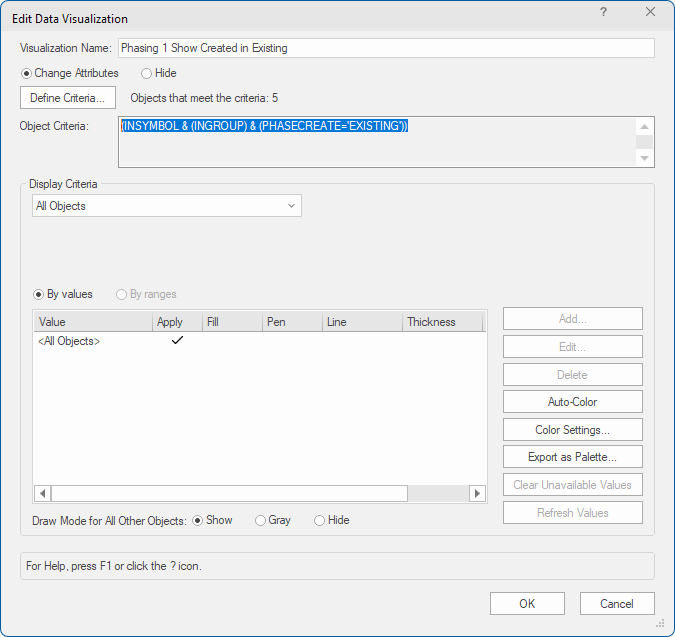Select the Hide radio option at top
675x637 pixels.
tap(146, 73)
